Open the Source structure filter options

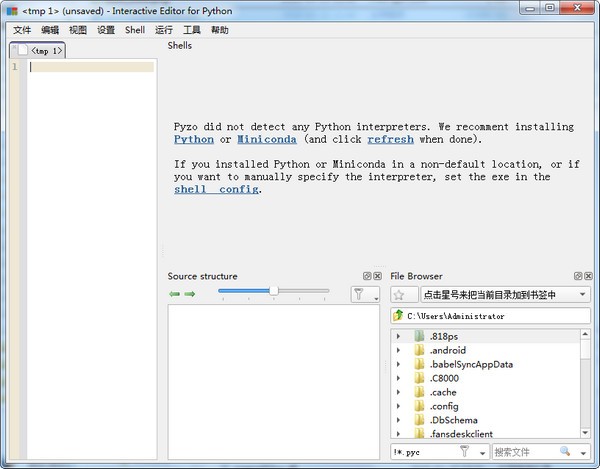coord(364,293)
